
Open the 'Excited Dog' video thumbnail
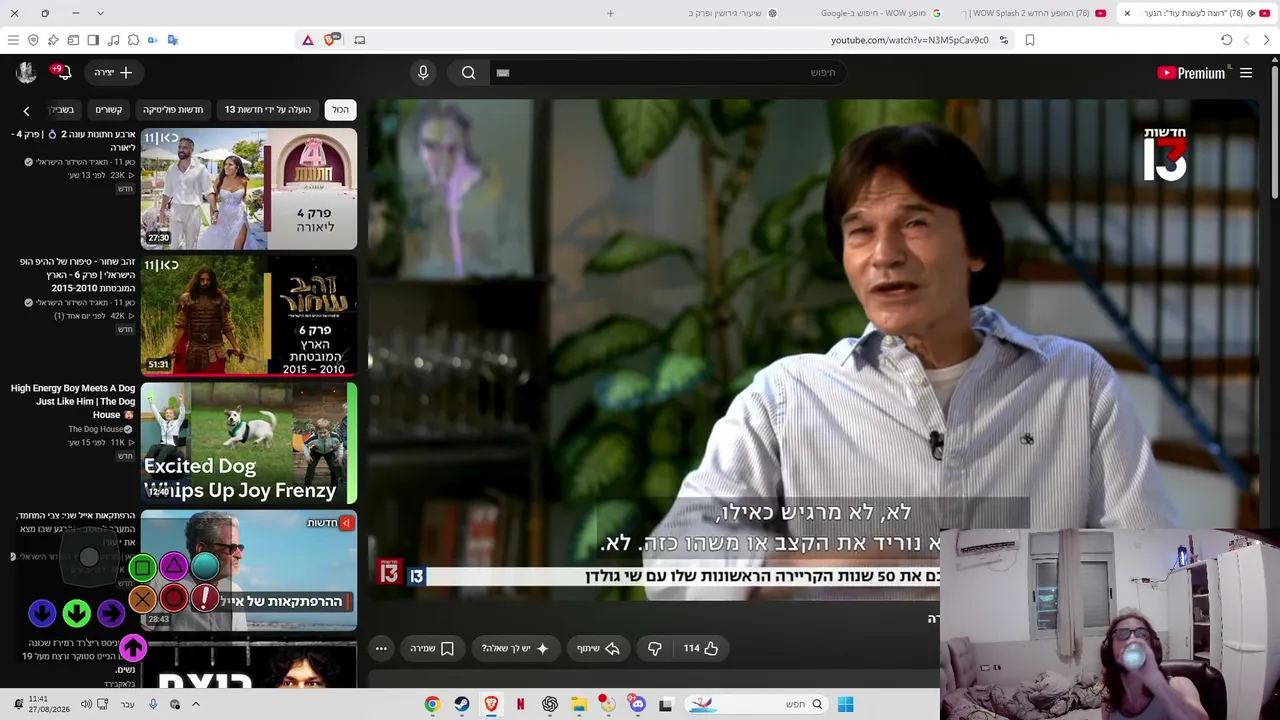[249, 443]
